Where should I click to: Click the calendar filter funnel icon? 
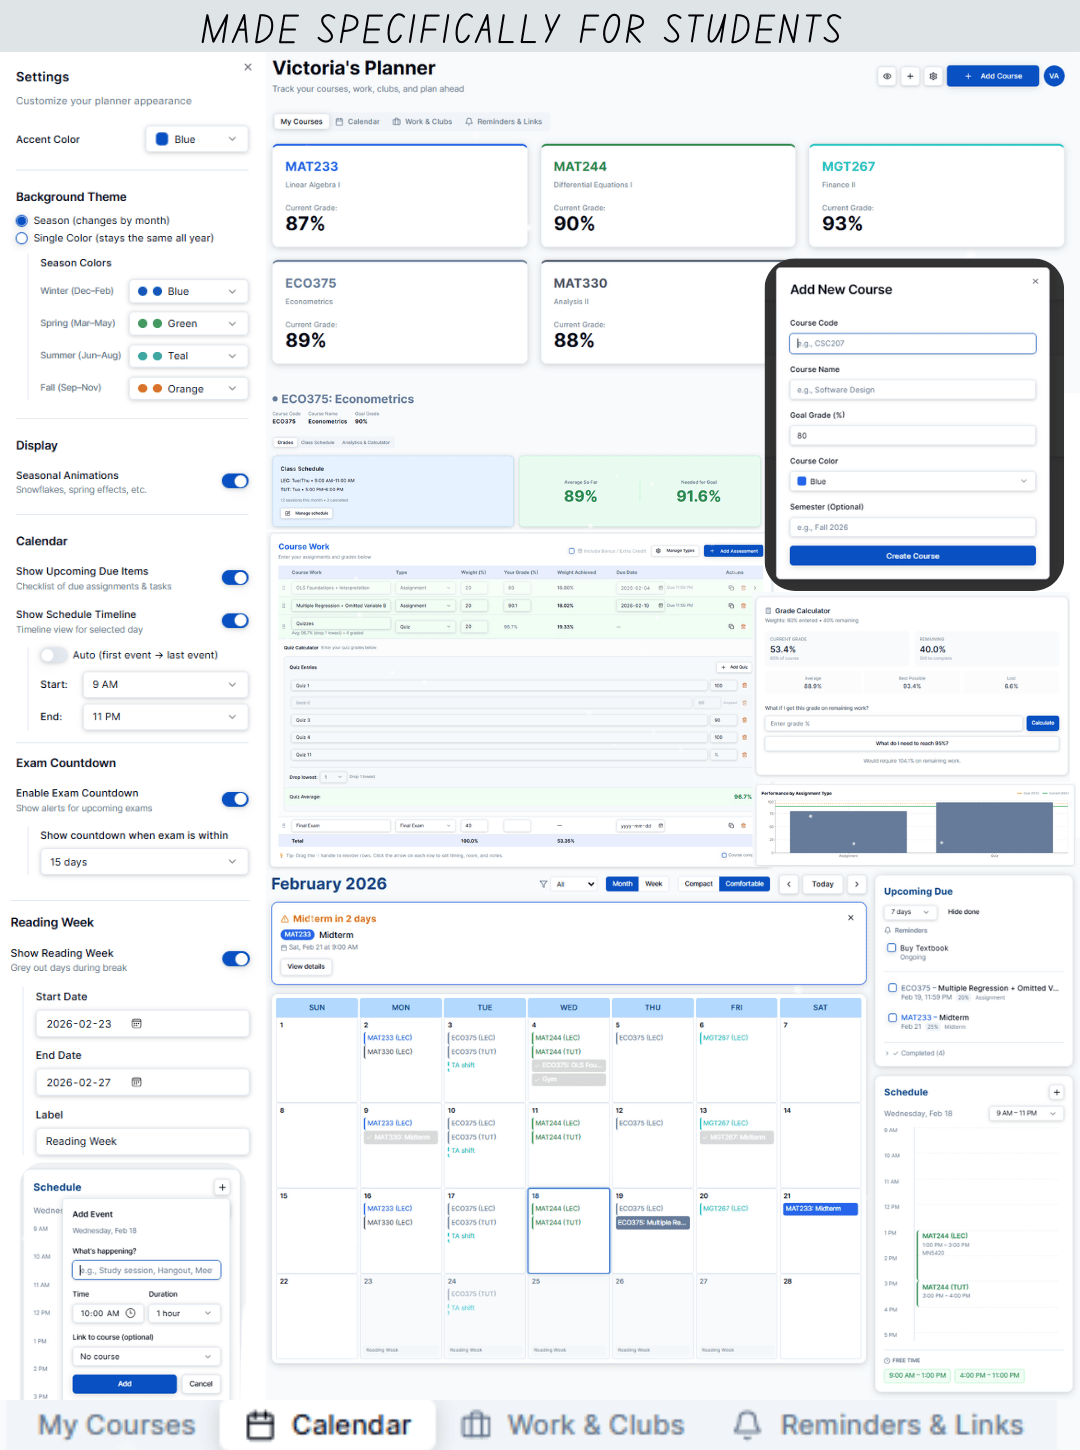(x=543, y=884)
